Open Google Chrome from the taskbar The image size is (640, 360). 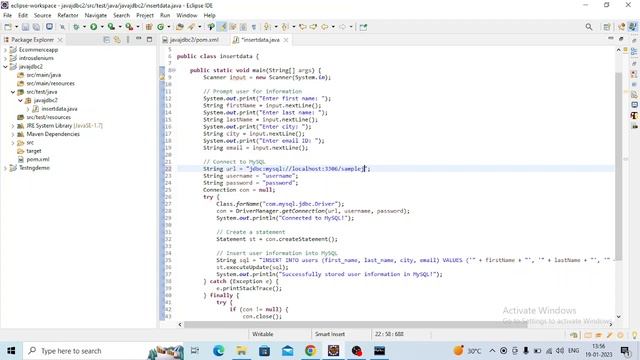(x=311, y=351)
